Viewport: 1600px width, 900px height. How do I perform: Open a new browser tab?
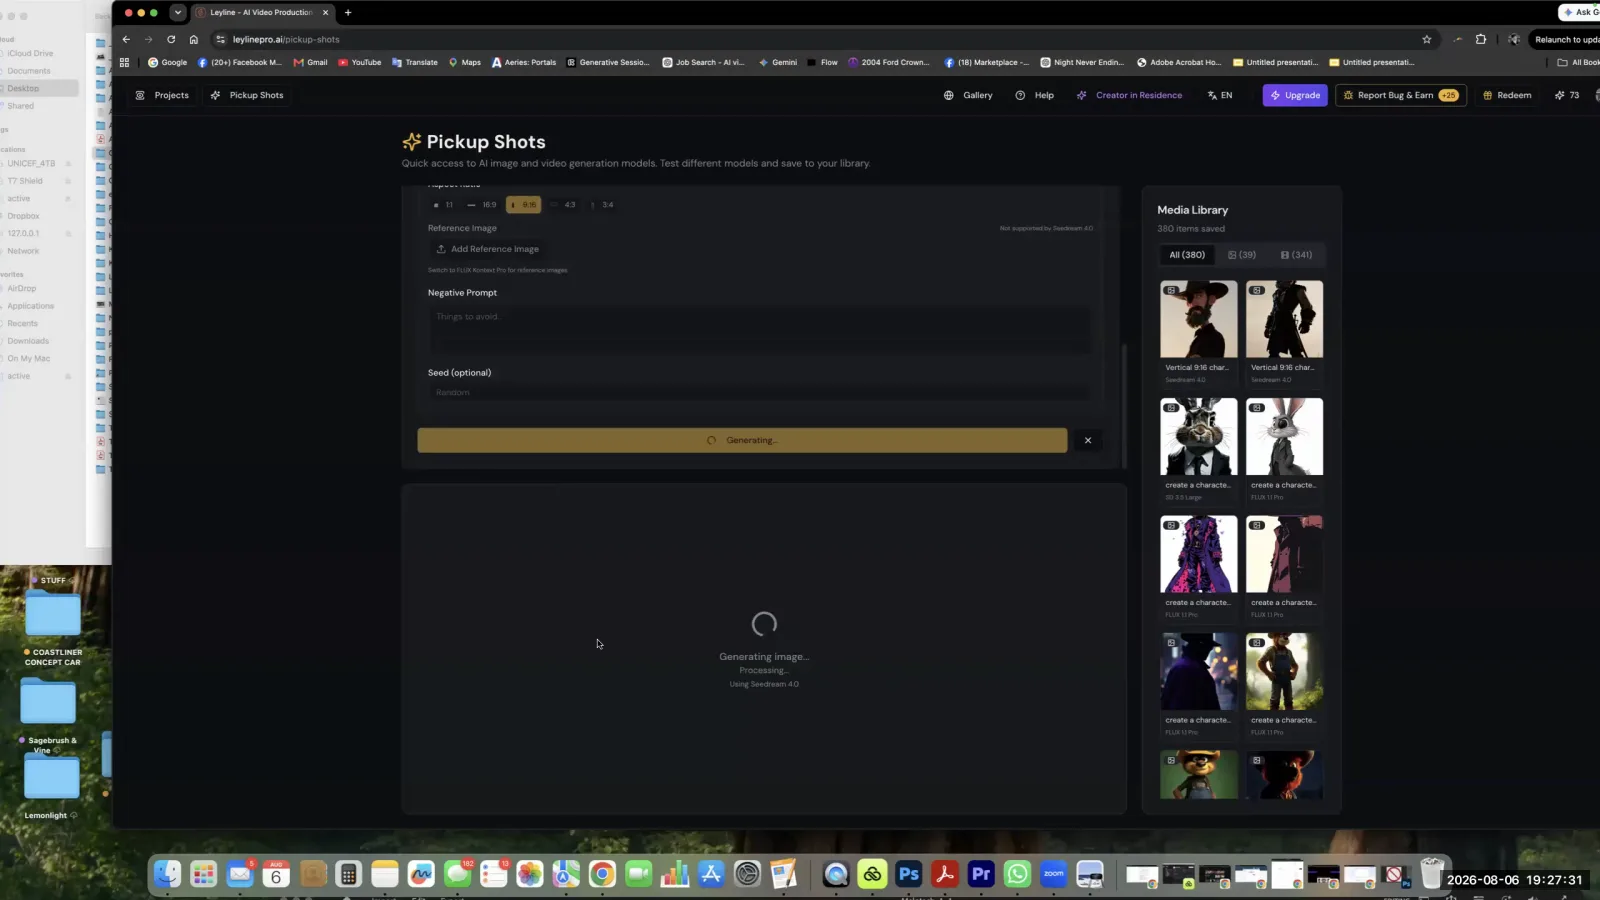pyautogui.click(x=348, y=12)
